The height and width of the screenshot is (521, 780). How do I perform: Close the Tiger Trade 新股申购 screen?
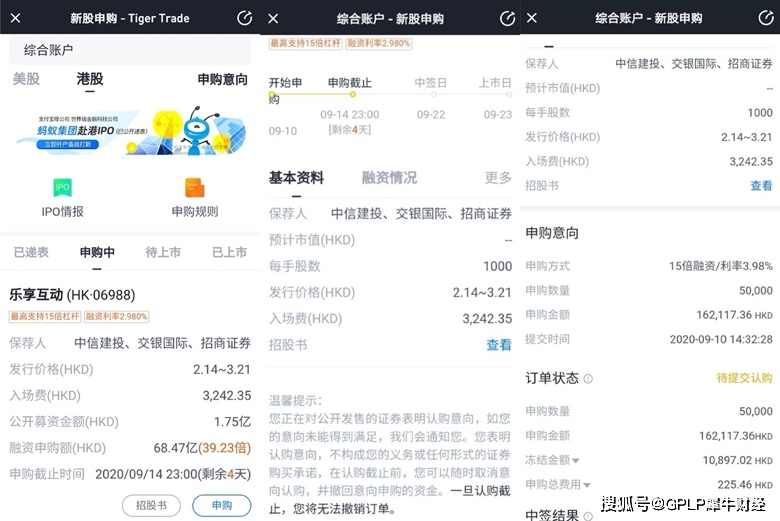[x=15, y=18]
